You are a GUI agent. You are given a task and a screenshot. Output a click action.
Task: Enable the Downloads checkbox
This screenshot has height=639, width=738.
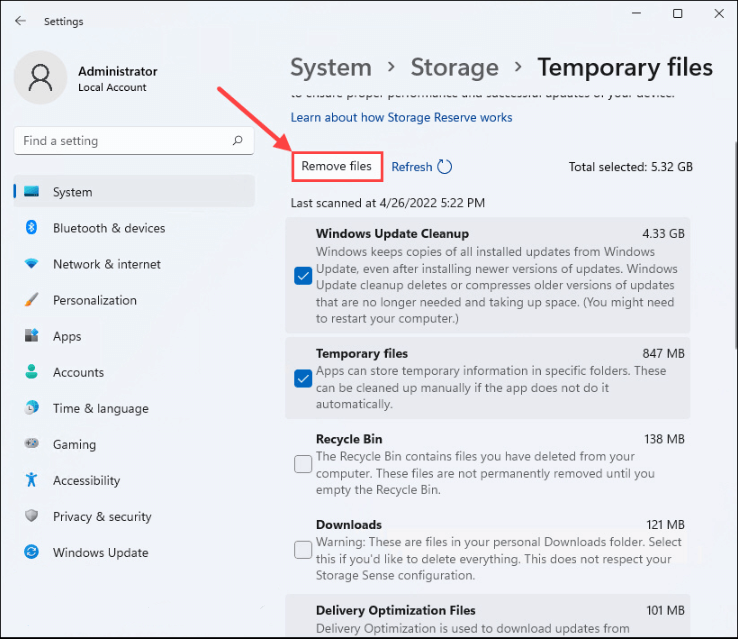[x=303, y=550]
